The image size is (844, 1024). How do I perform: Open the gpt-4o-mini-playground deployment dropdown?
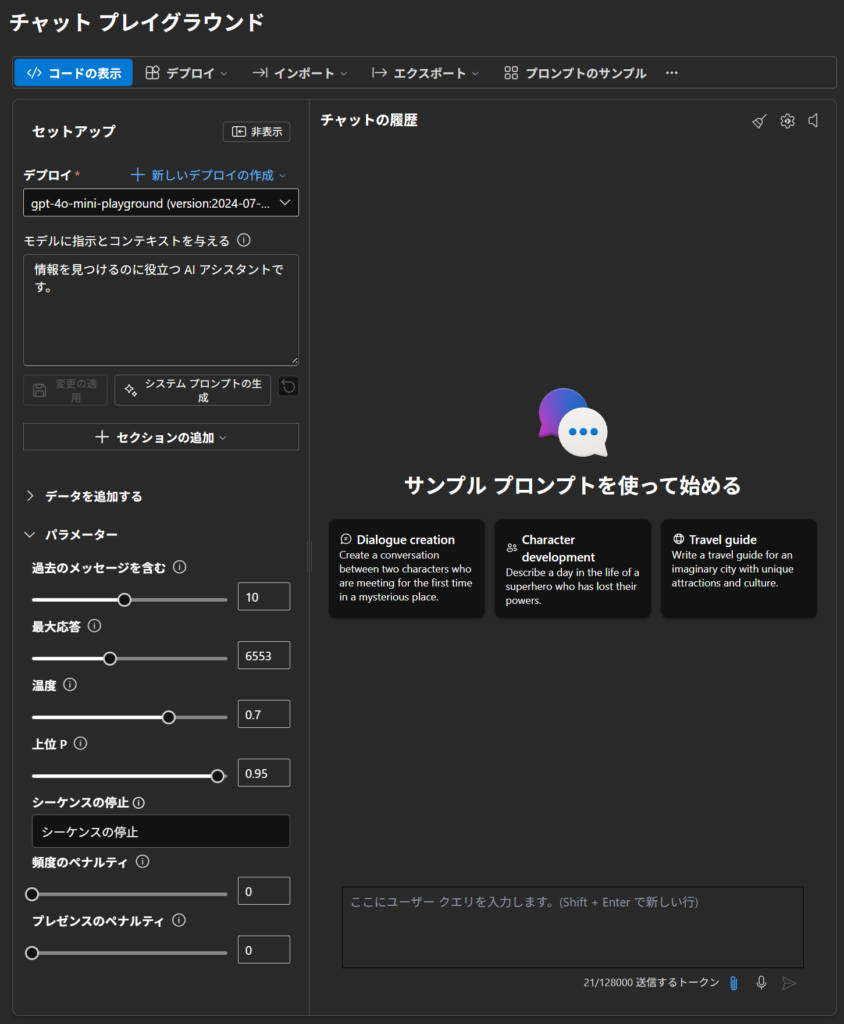(x=161, y=203)
